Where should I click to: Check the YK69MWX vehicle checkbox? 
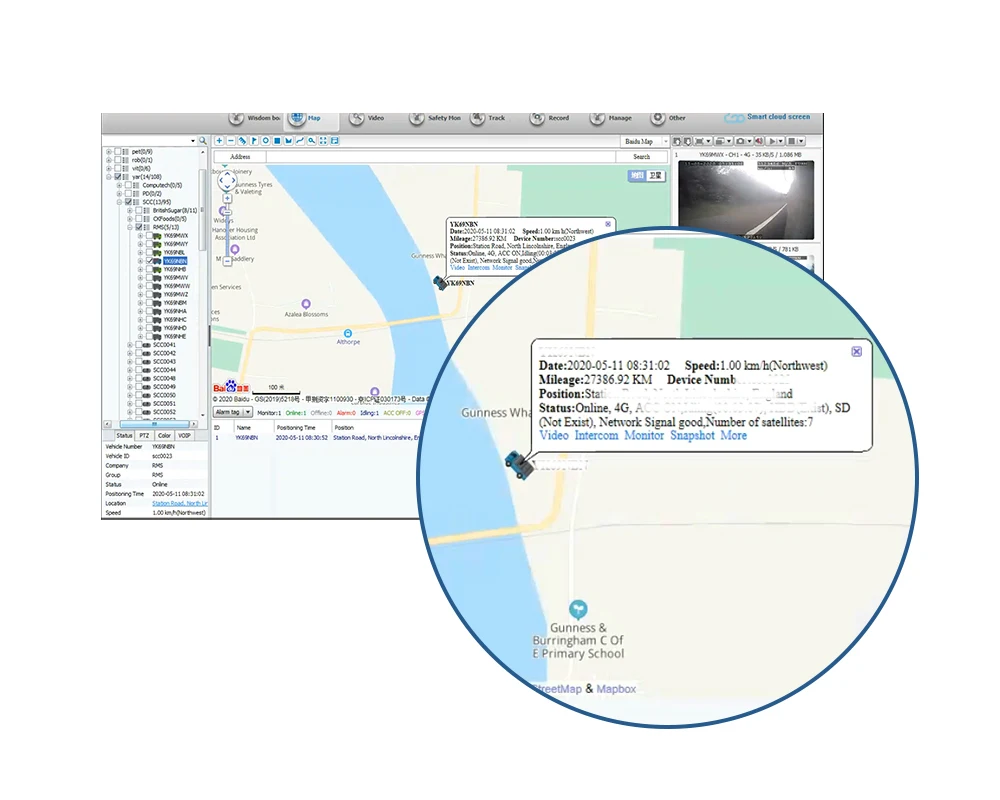pyautogui.click(x=148, y=236)
